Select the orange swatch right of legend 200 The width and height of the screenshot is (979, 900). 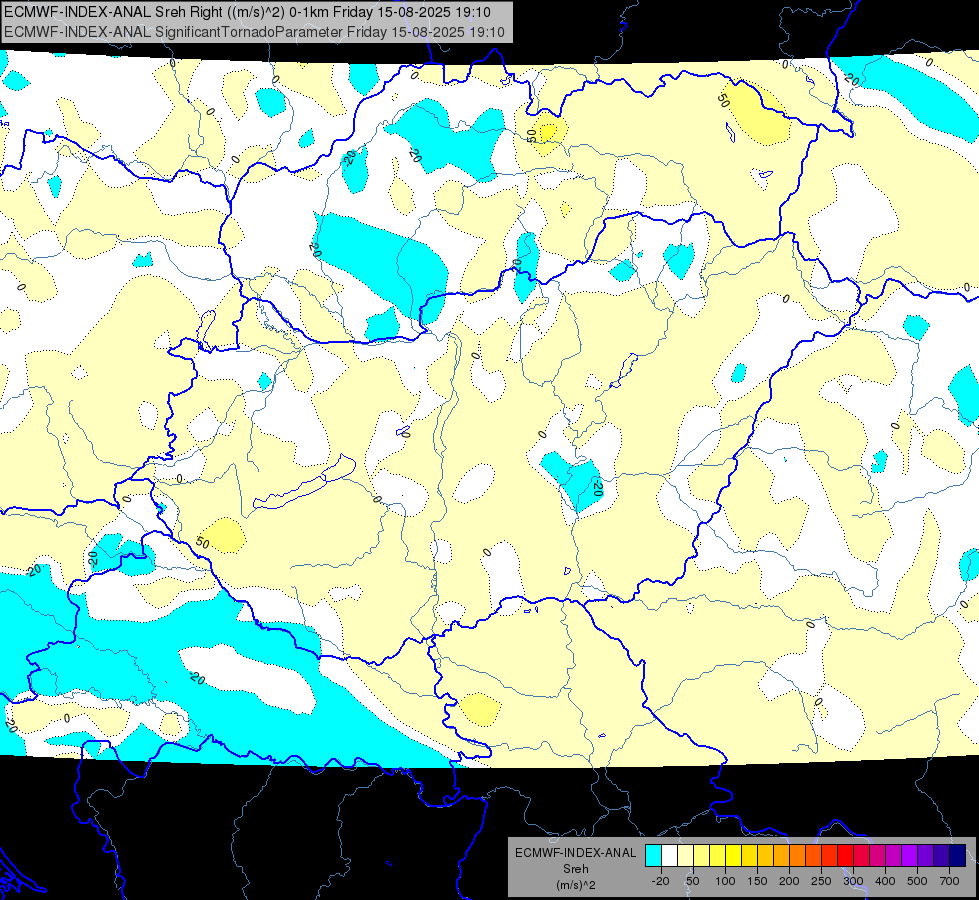coord(797,855)
